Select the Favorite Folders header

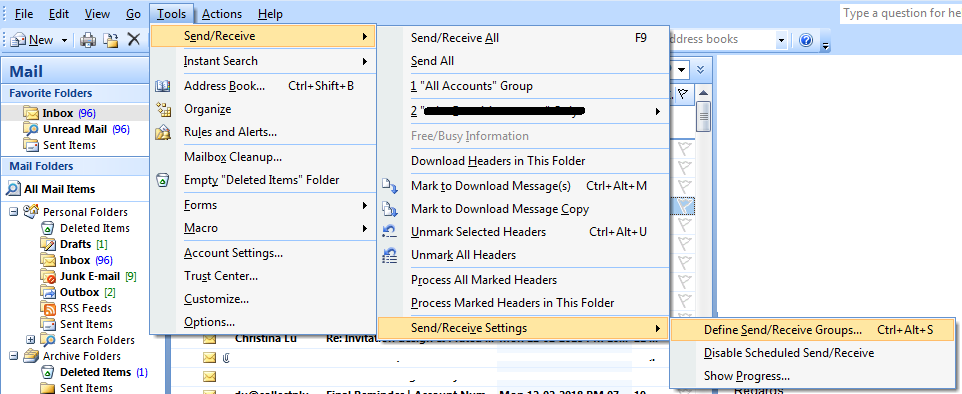[75, 93]
